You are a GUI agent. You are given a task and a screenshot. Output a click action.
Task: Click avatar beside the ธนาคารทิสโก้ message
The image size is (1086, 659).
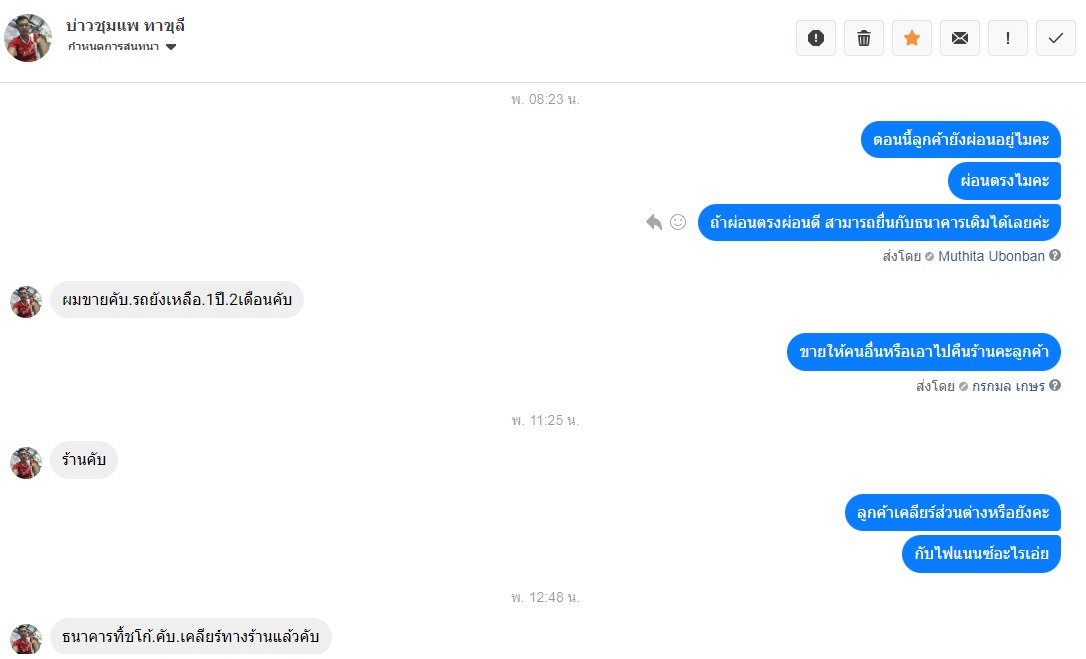coord(26,639)
